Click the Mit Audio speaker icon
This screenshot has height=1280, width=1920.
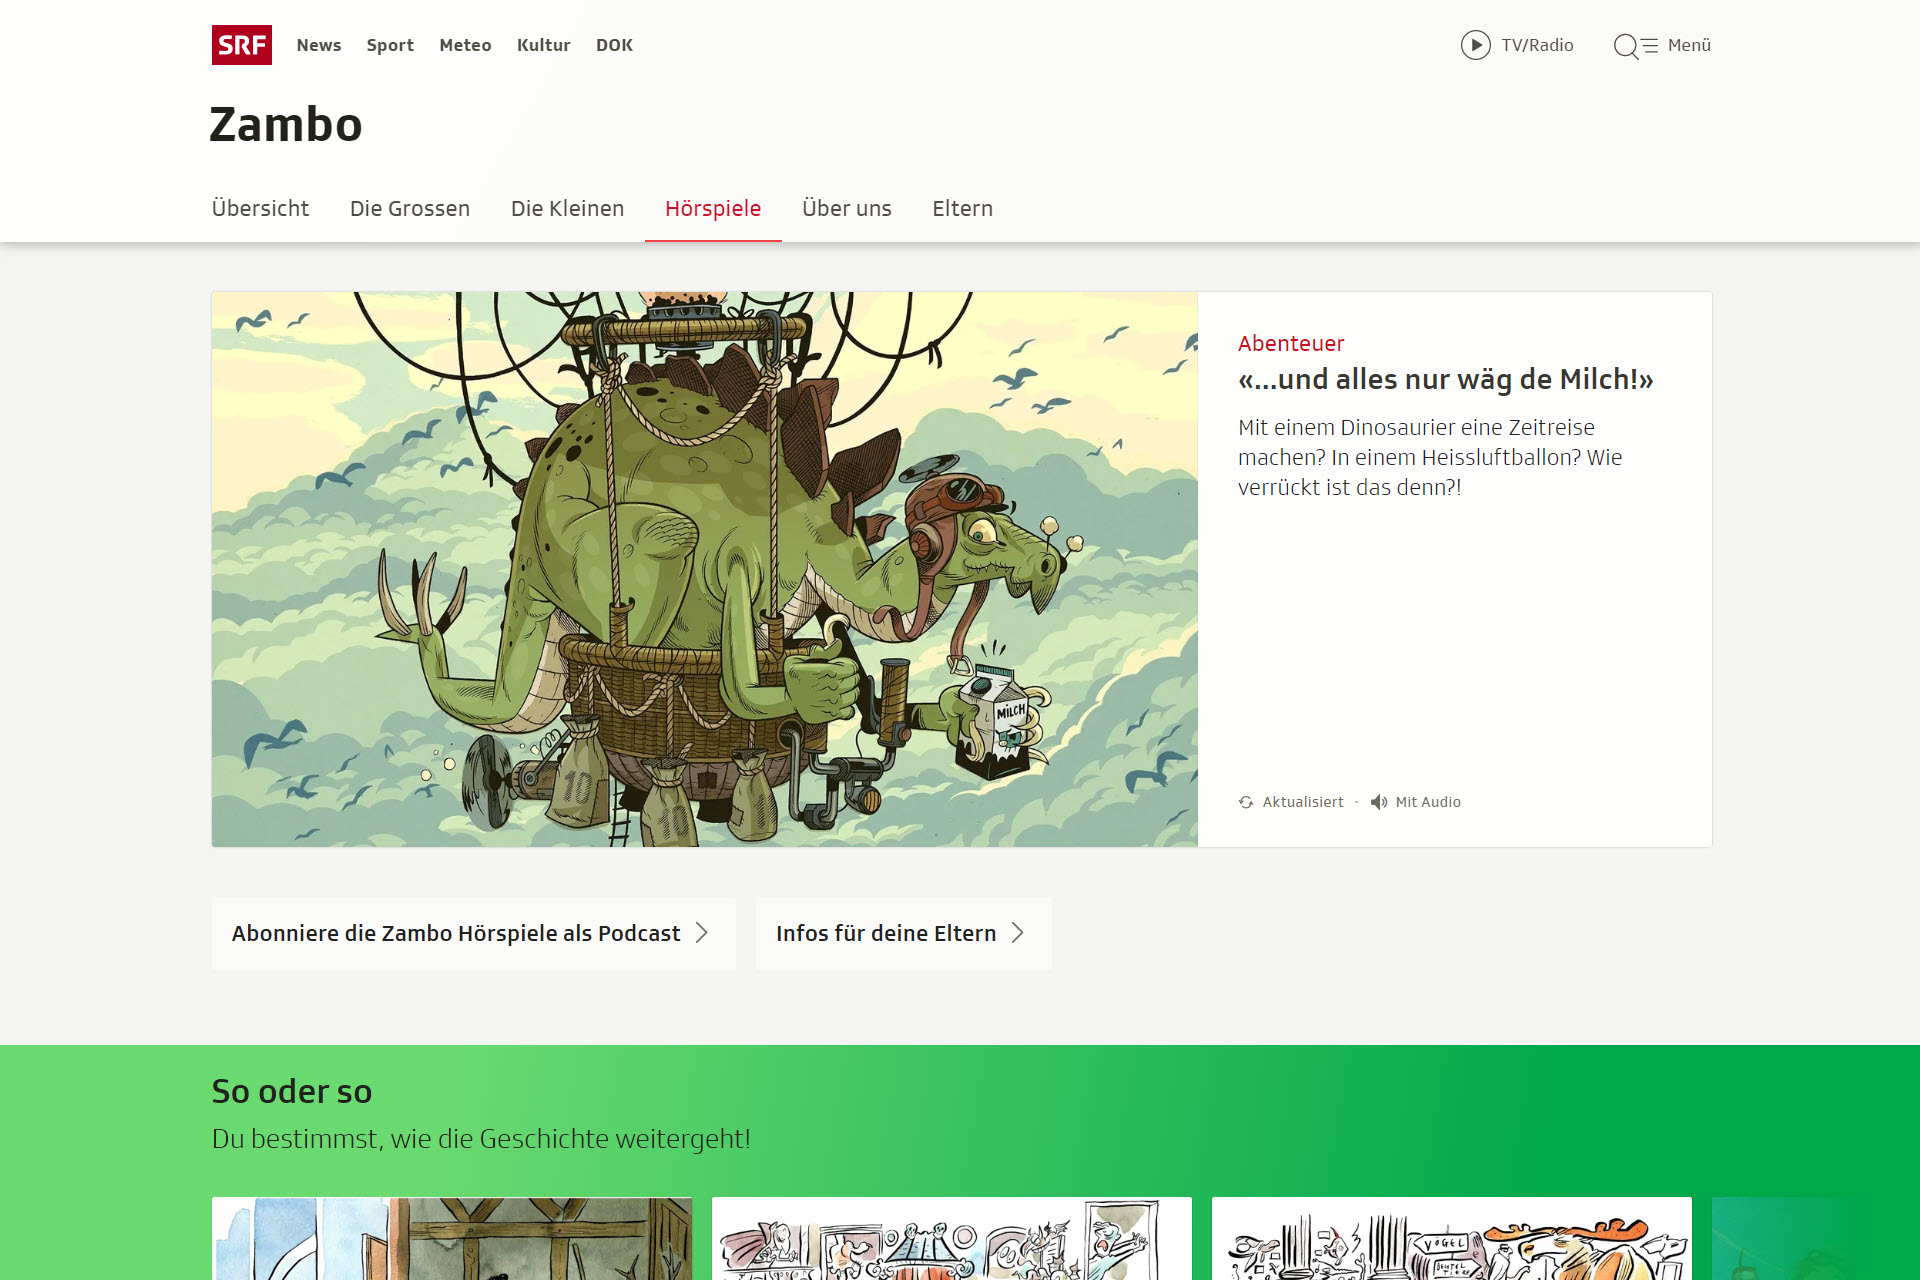[x=1379, y=802]
